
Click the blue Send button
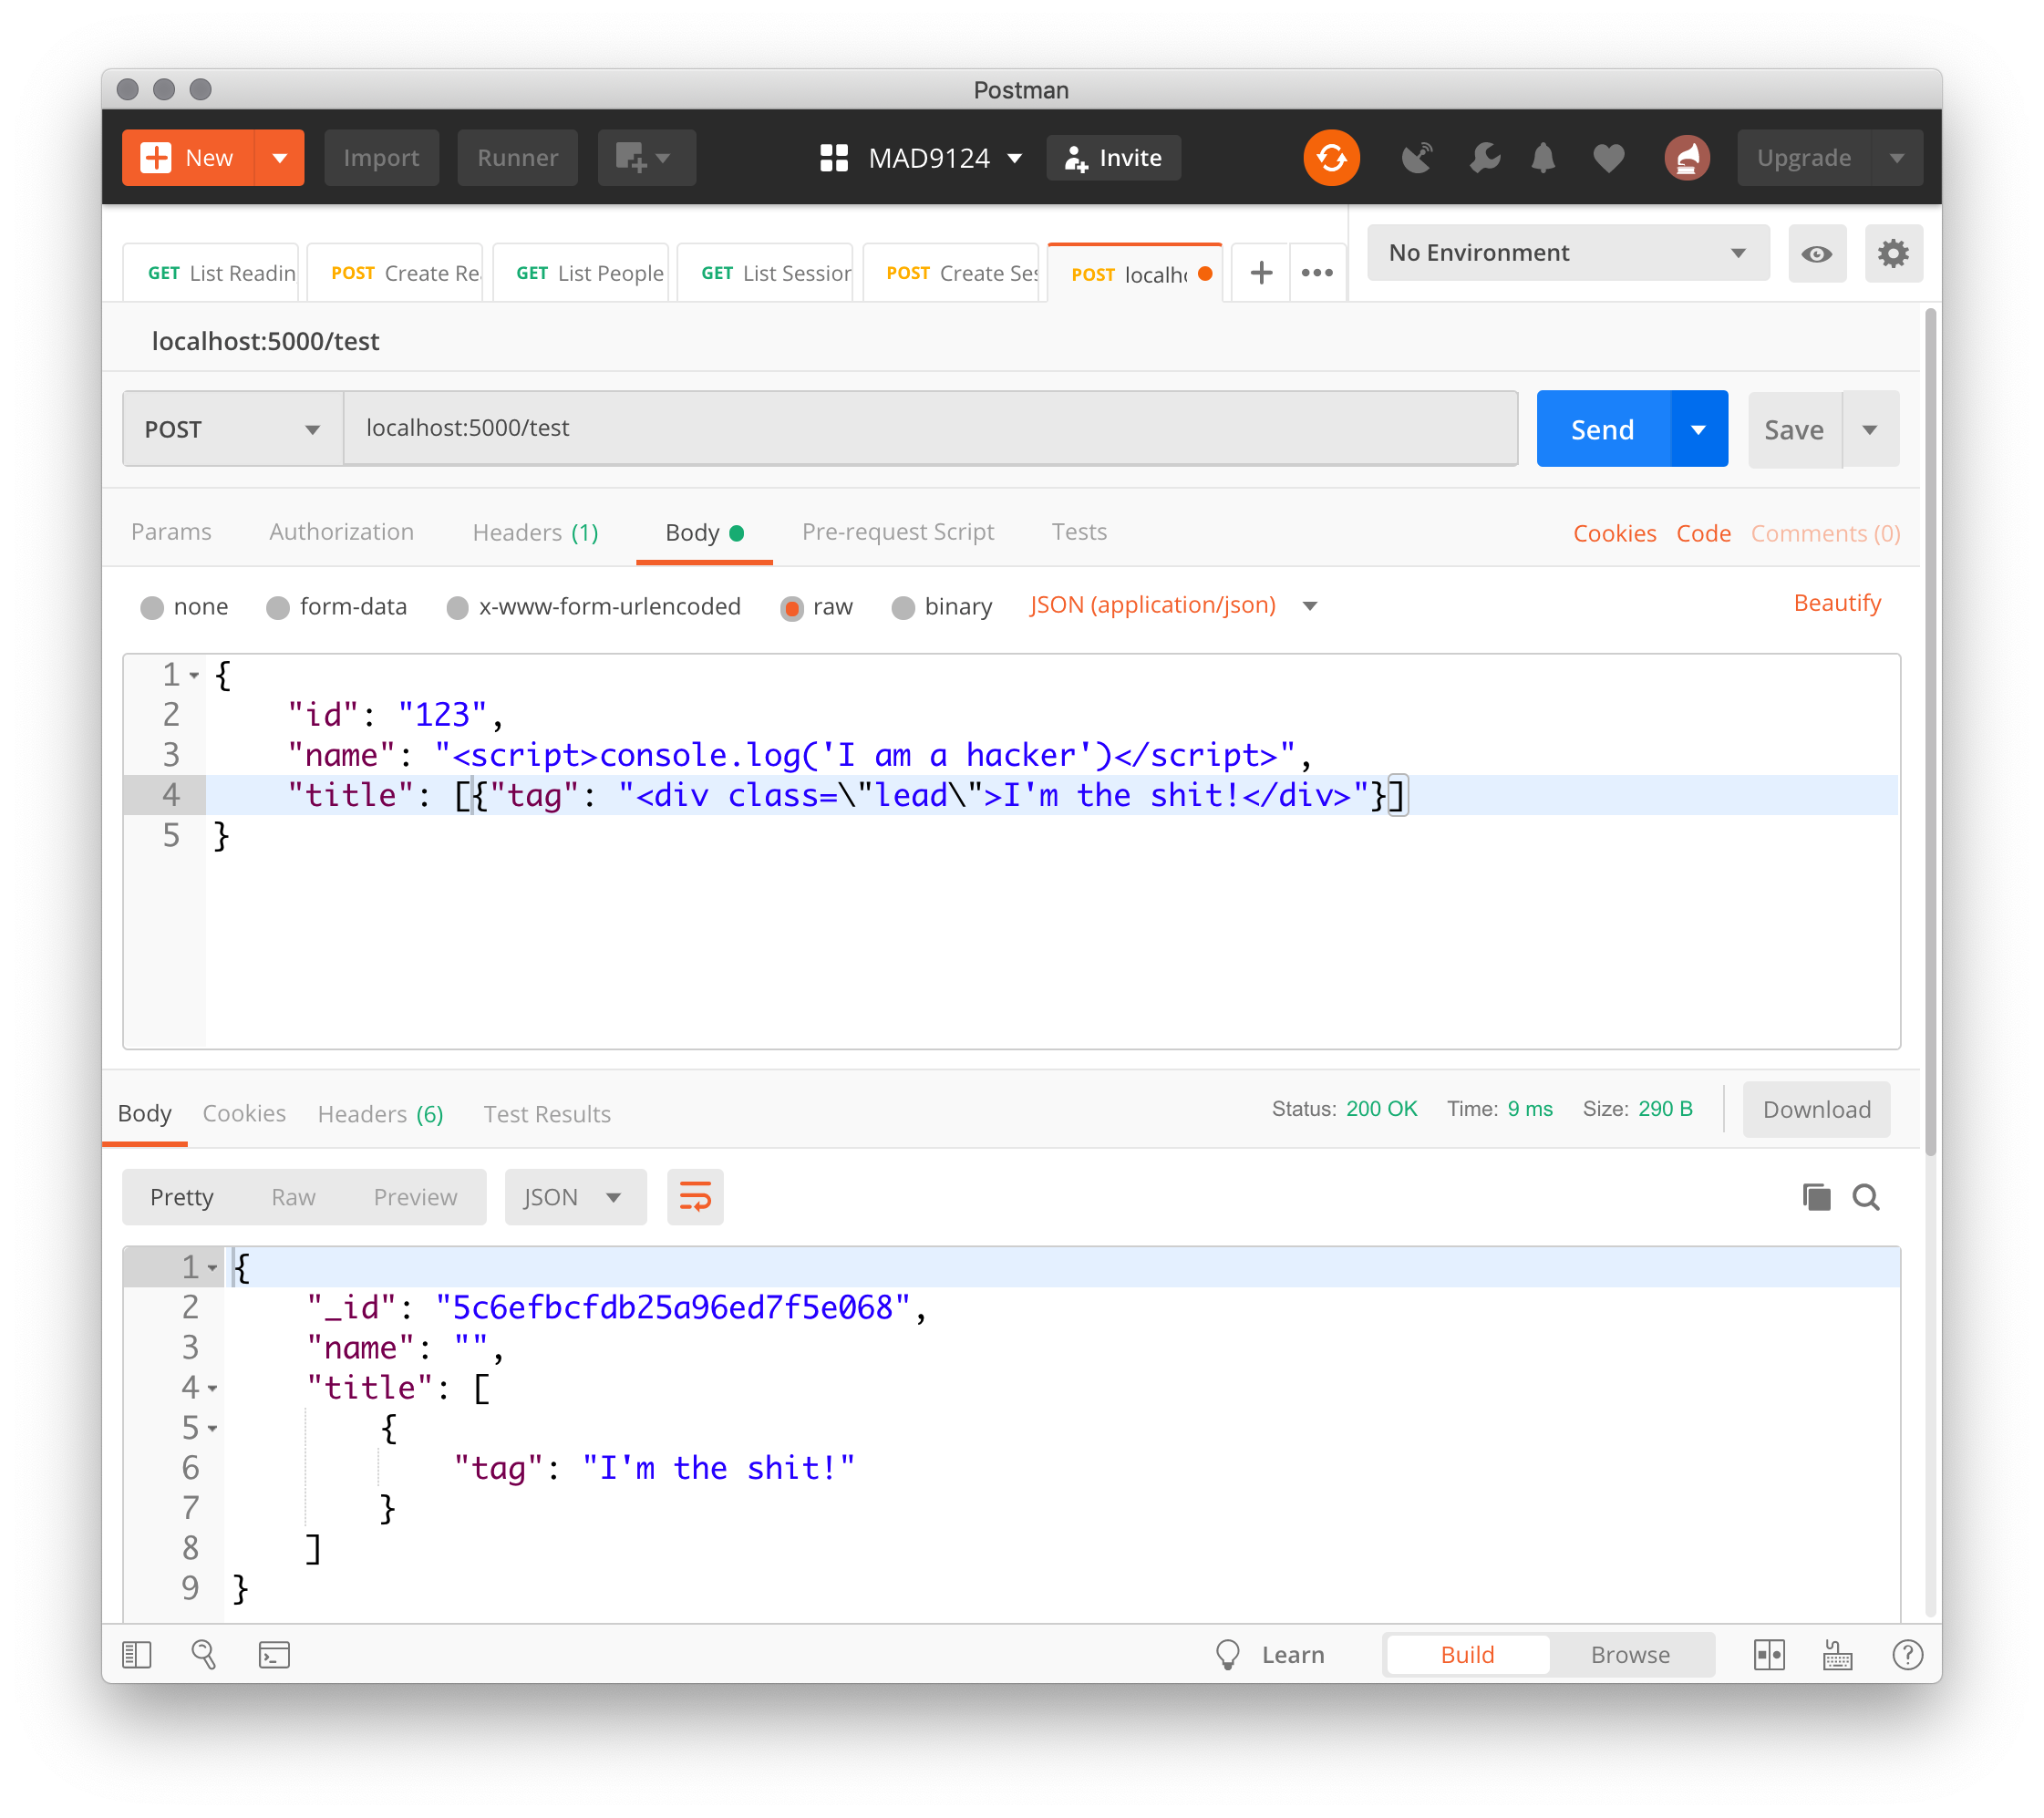(1602, 429)
